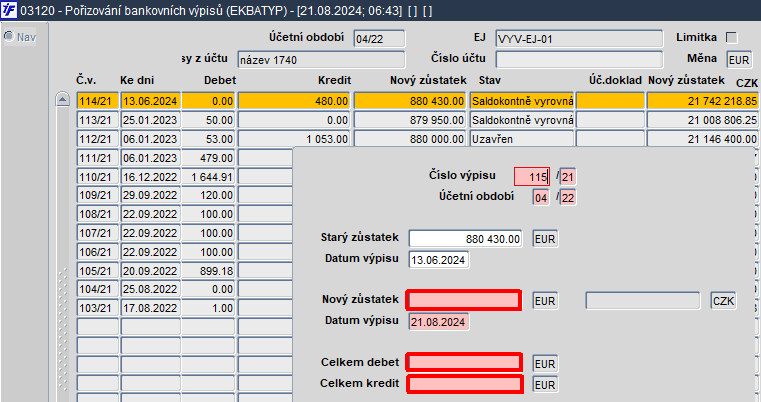Screen dimensions: 761x402
Task: Click debet cell 479.00
Action: click(x=208, y=158)
